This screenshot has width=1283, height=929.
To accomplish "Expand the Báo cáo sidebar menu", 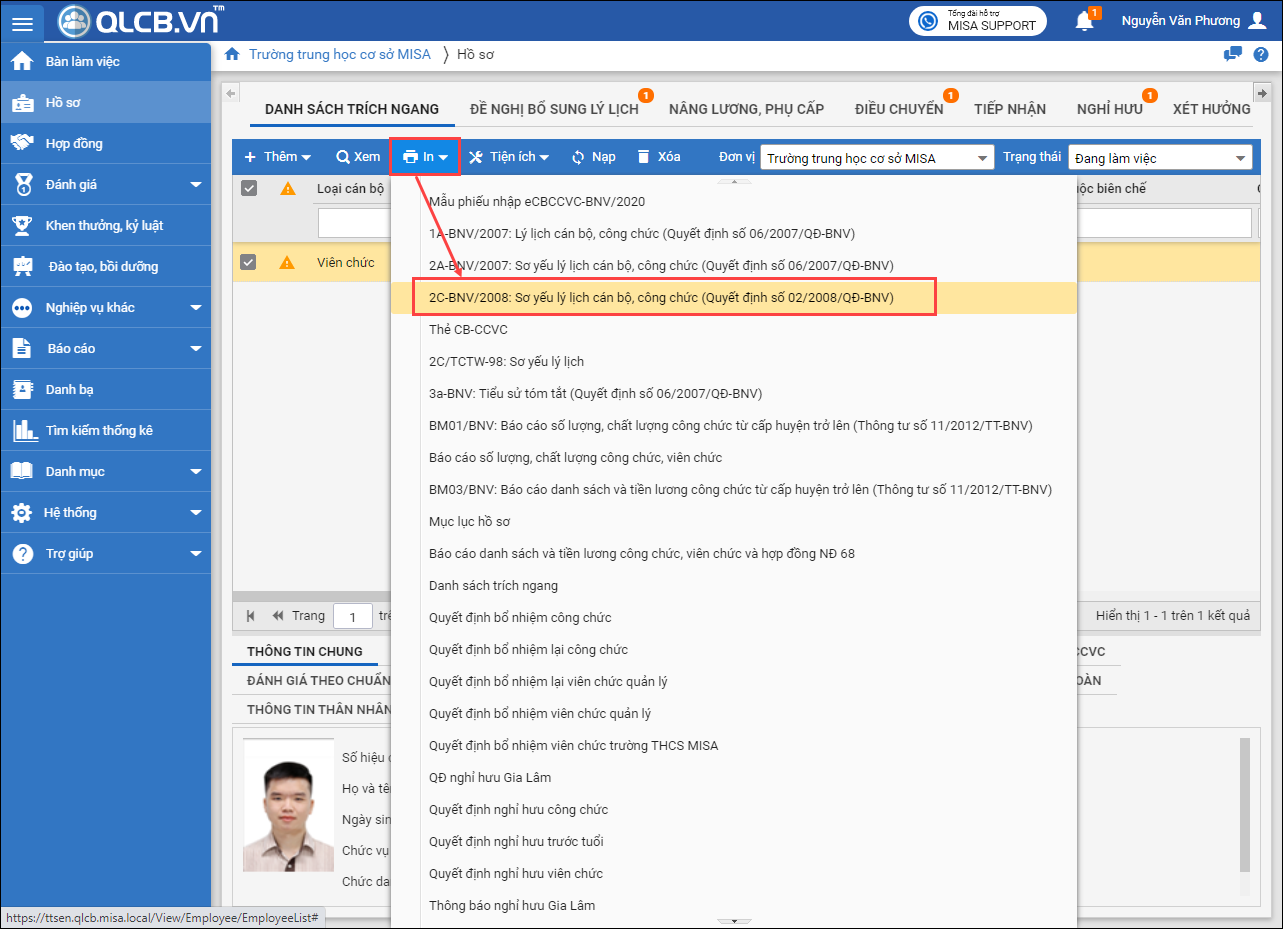I will [106, 348].
